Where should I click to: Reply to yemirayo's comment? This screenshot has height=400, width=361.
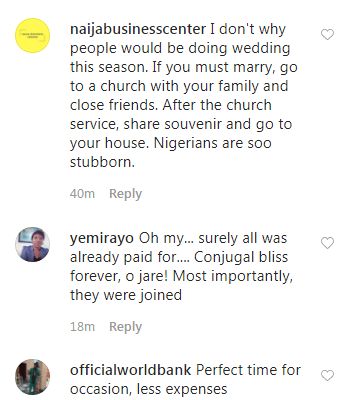(125, 327)
